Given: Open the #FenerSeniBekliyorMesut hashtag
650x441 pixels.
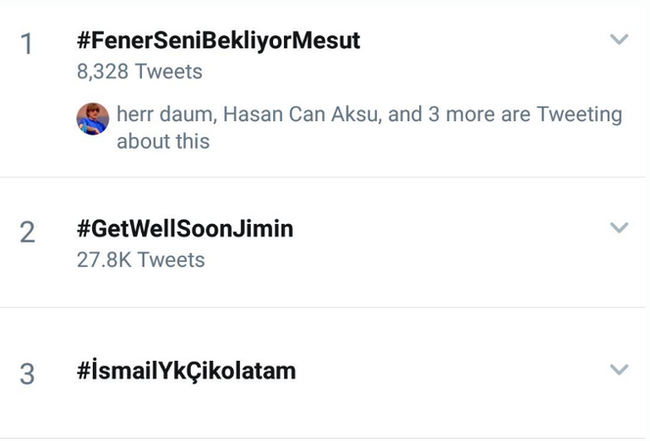Looking at the screenshot, I should point(218,41).
